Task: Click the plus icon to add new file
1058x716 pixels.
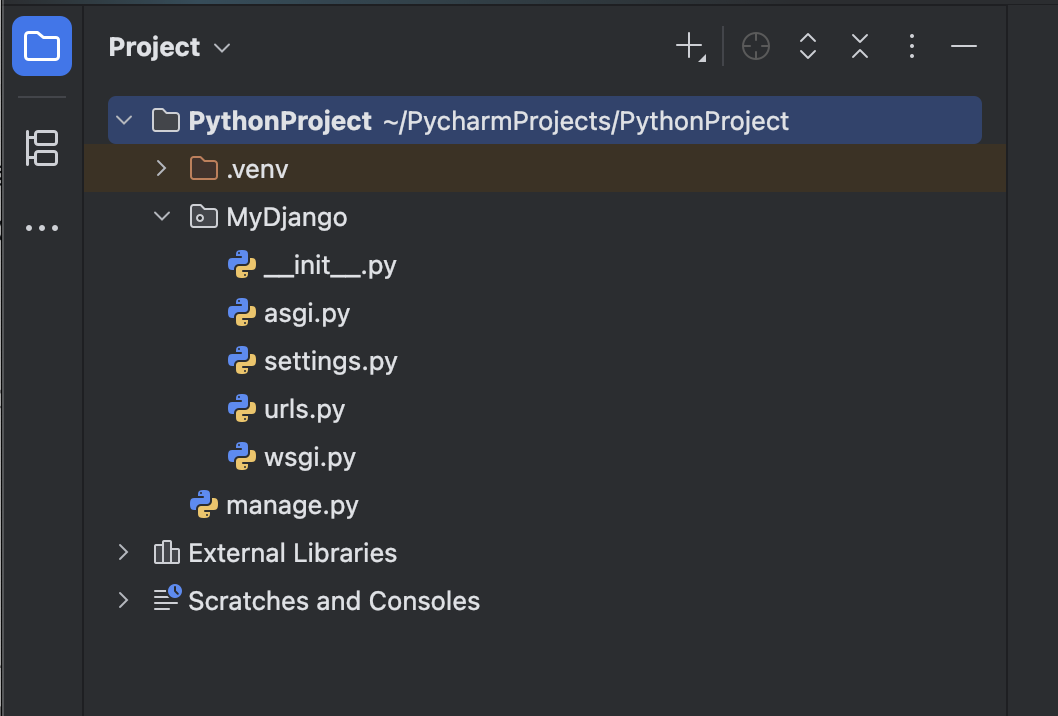Action: 690,46
